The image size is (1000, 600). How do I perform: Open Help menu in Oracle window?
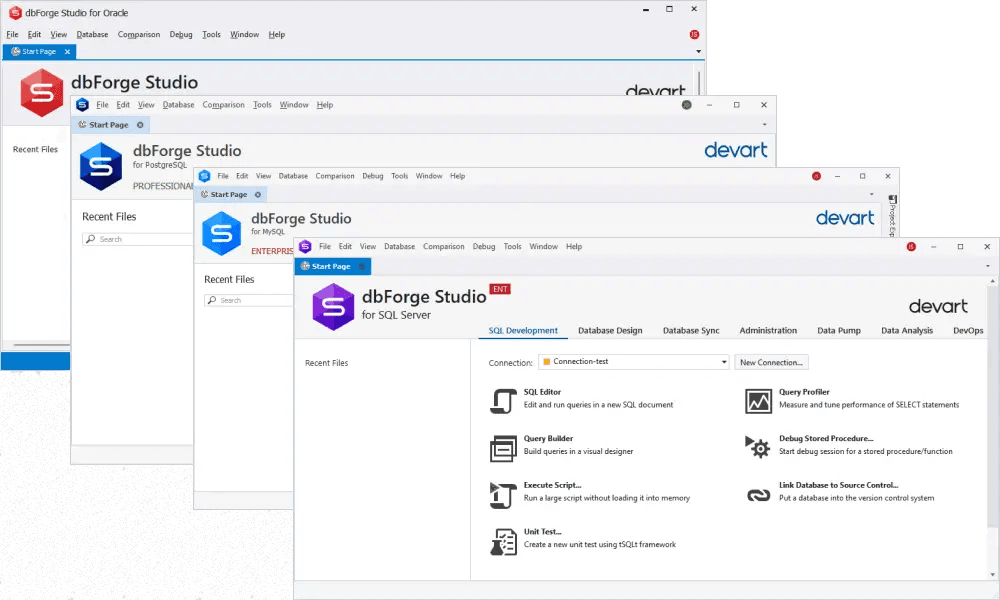coord(276,34)
